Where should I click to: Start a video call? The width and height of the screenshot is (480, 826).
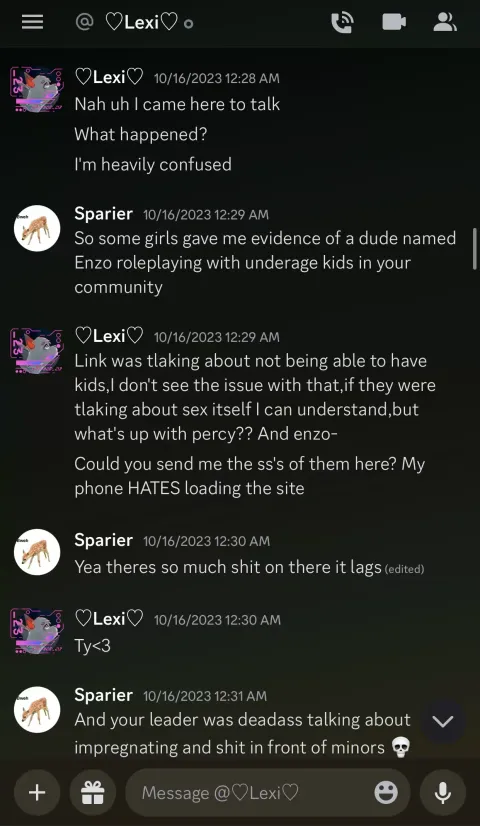(x=394, y=22)
